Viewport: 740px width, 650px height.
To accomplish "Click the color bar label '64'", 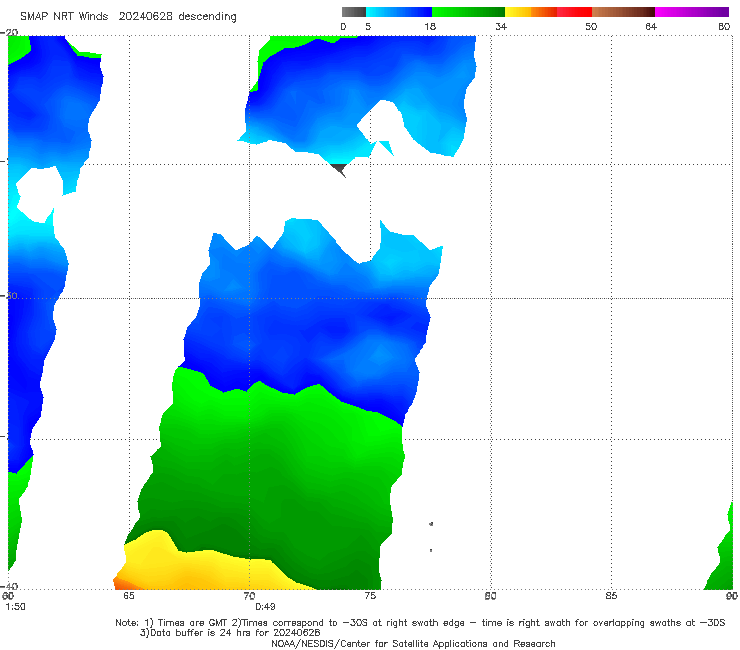I will [x=651, y=26].
